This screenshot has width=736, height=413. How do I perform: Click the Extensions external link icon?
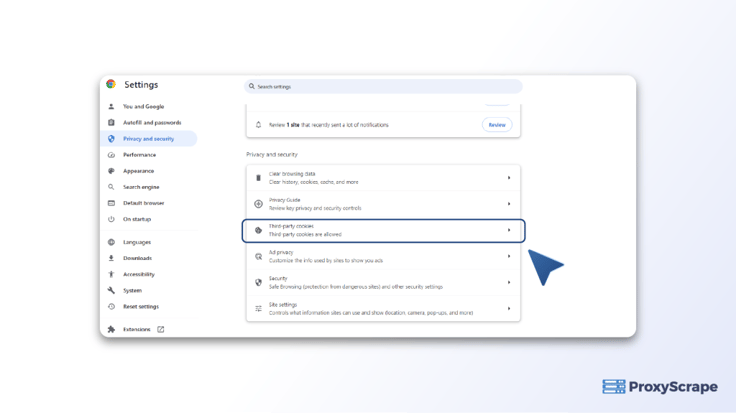[x=160, y=329]
